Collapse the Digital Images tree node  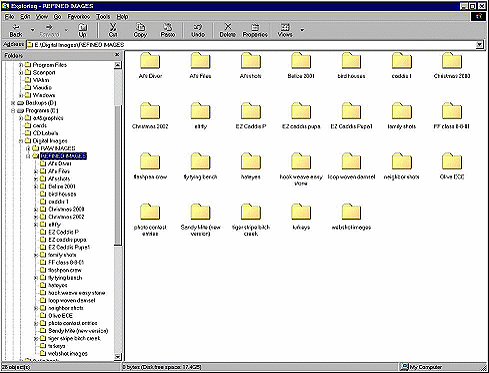pos(21,141)
